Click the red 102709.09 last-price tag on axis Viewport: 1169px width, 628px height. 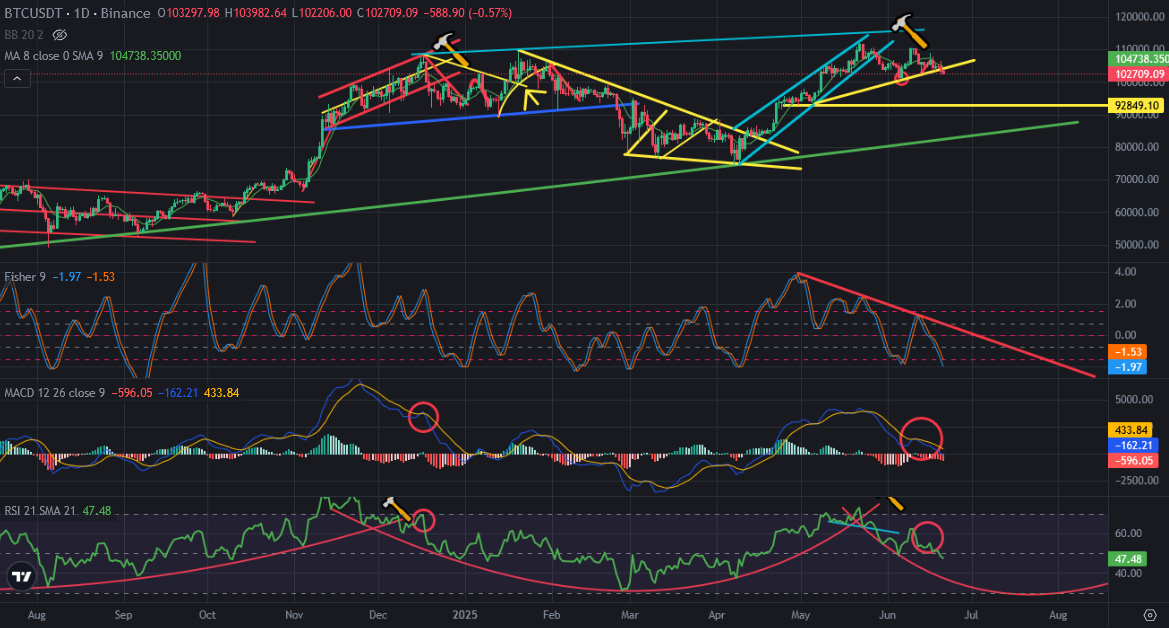tap(1140, 75)
